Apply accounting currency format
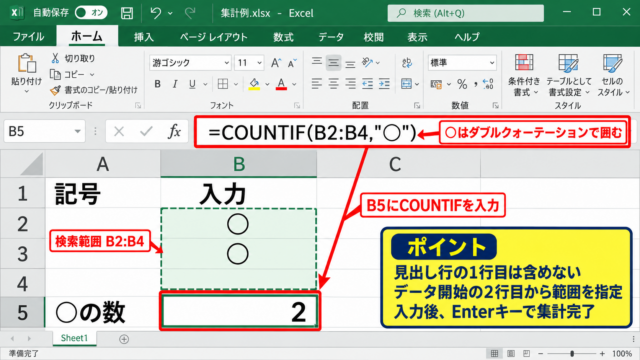The height and width of the screenshot is (360, 640). click(x=436, y=84)
